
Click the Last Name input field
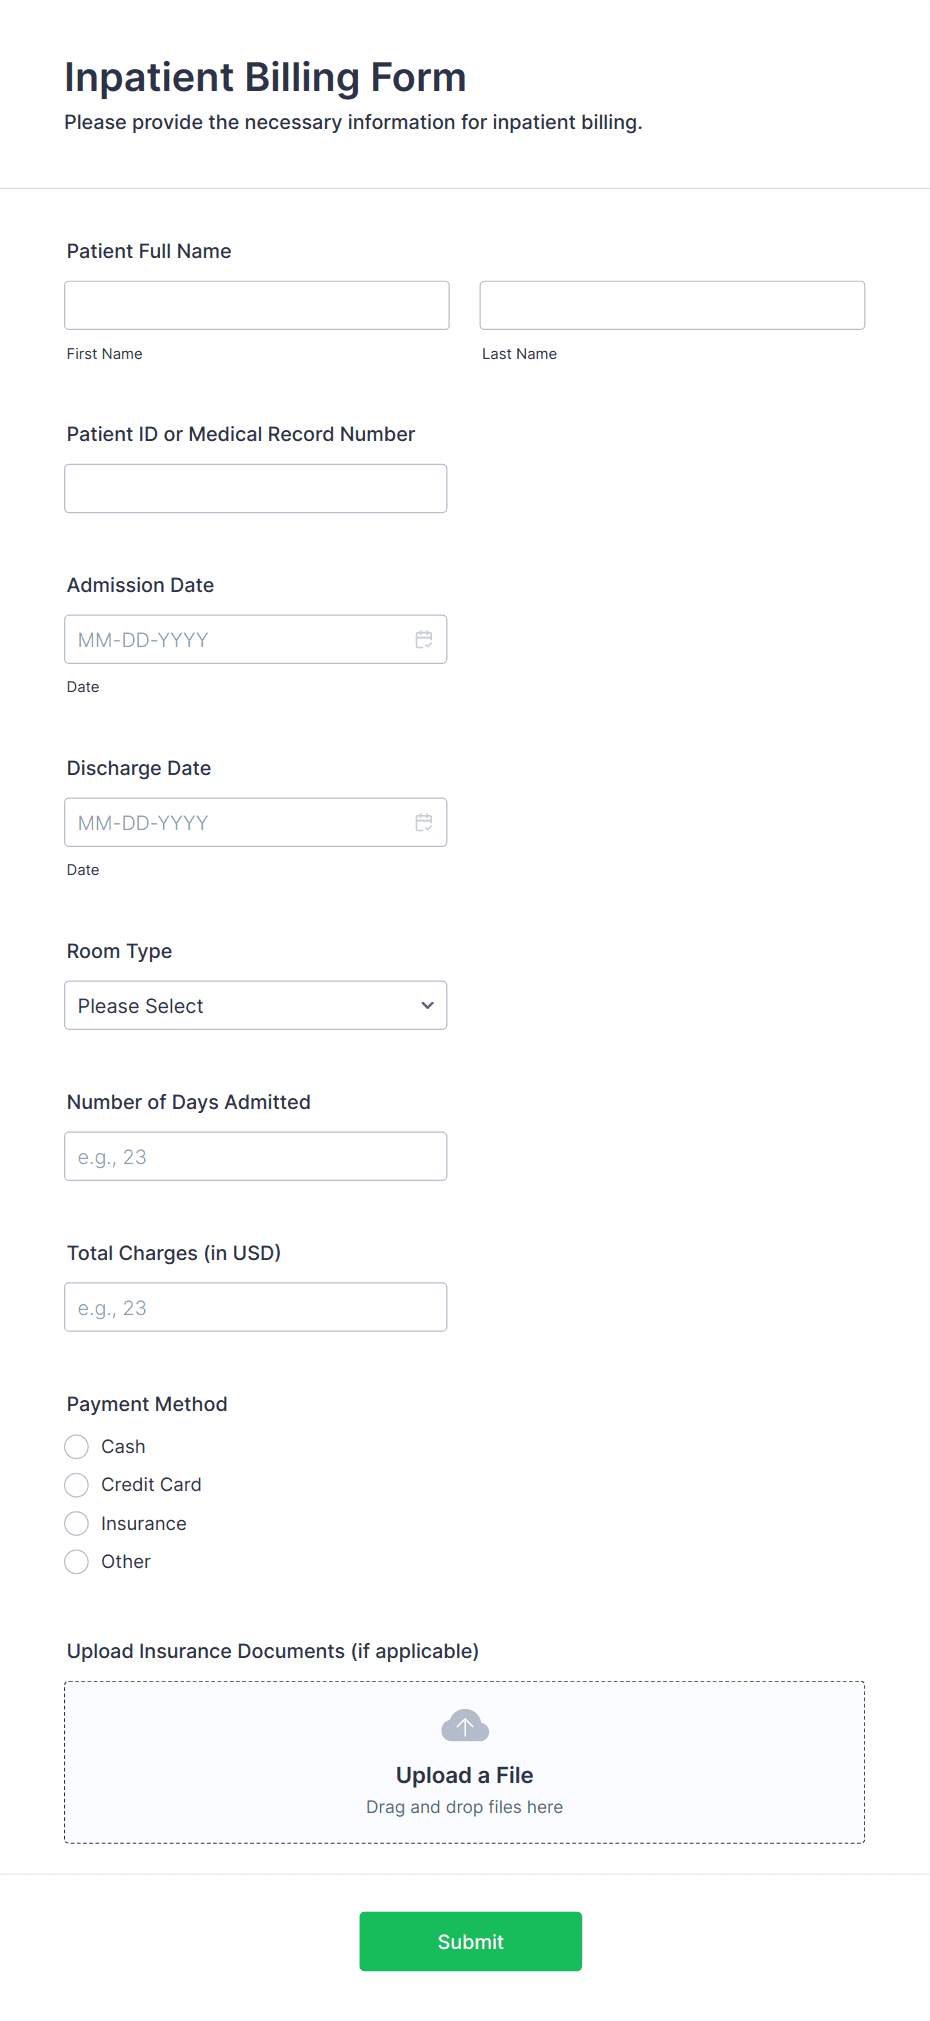point(671,305)
